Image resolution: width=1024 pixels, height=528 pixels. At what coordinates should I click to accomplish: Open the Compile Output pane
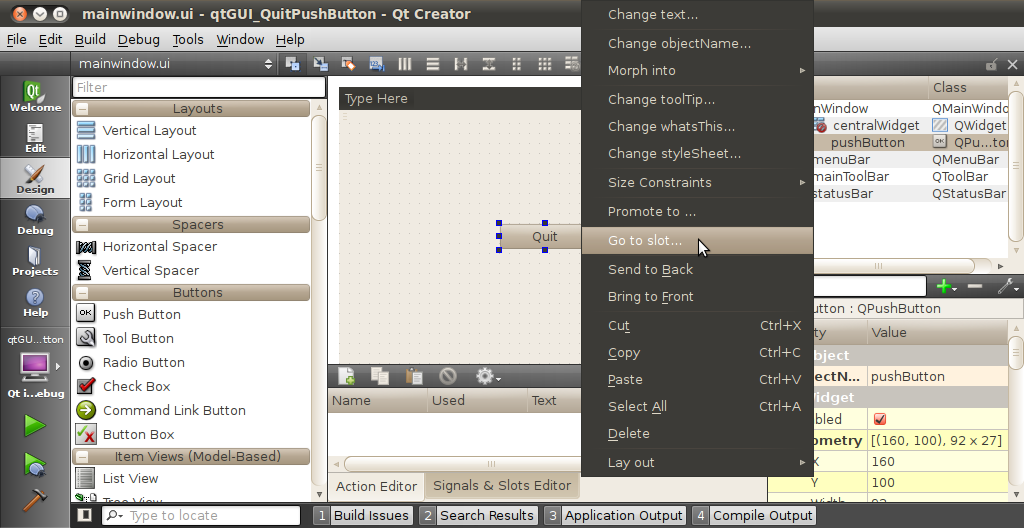click(754, 516)
